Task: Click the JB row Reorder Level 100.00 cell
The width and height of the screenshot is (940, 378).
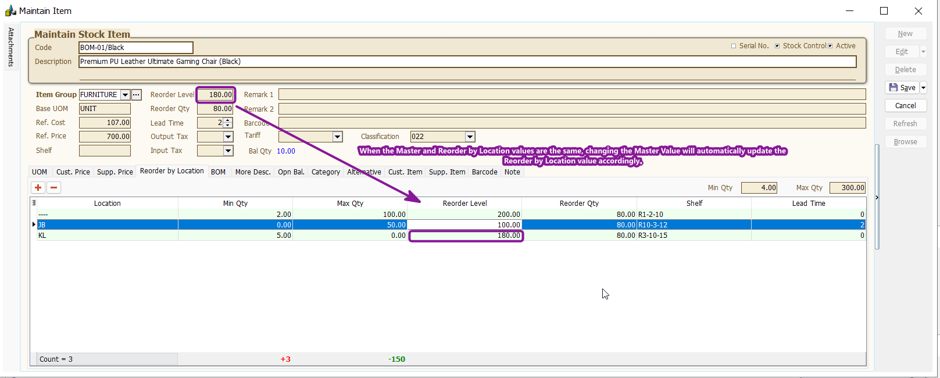Action: pos(465,225)
